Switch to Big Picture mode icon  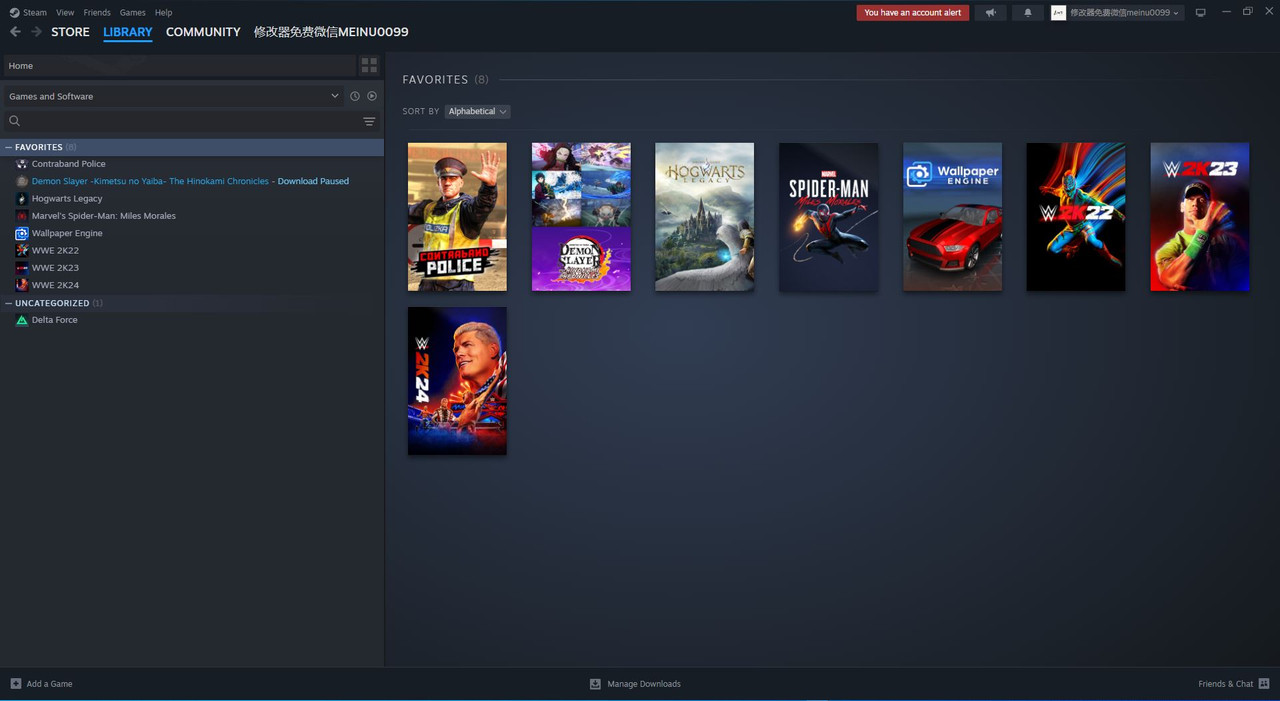tap(1201, 13)
